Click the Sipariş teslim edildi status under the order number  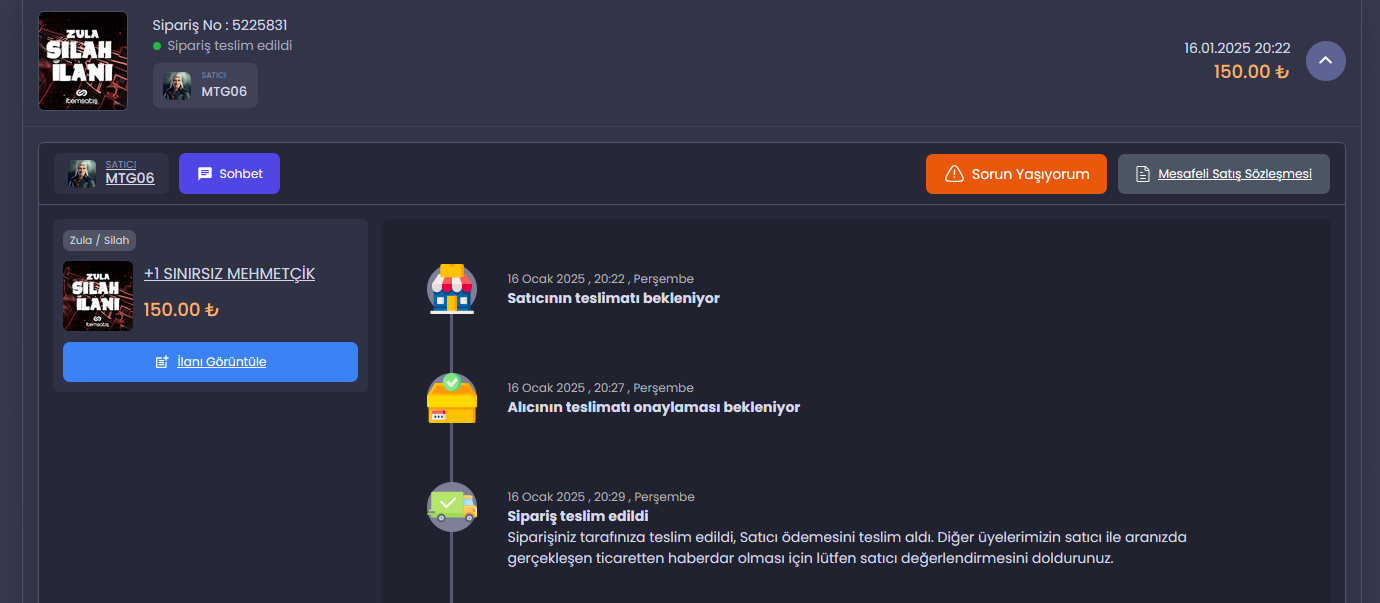pyautogui.click(x=230, y=46)
